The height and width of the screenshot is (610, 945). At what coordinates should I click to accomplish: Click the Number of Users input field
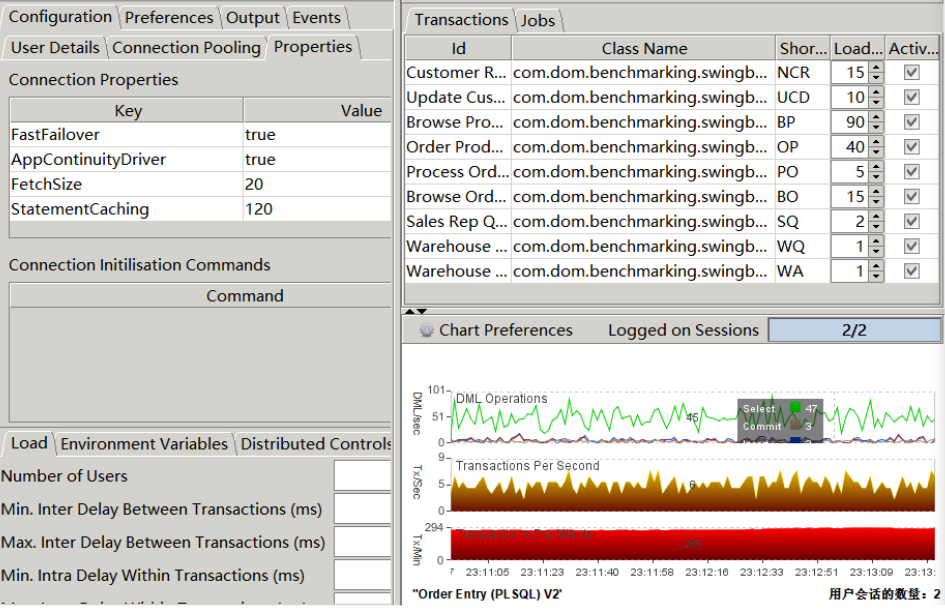click(362, 476)
